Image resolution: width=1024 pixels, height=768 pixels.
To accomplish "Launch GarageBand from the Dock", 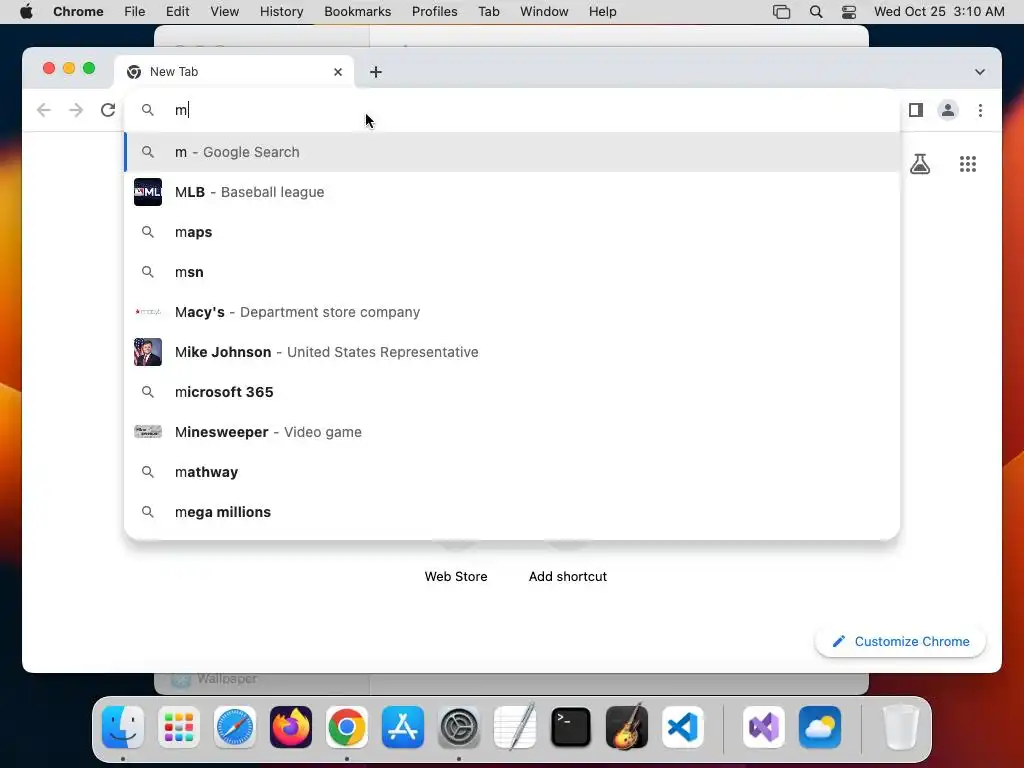I will (627, 727).
